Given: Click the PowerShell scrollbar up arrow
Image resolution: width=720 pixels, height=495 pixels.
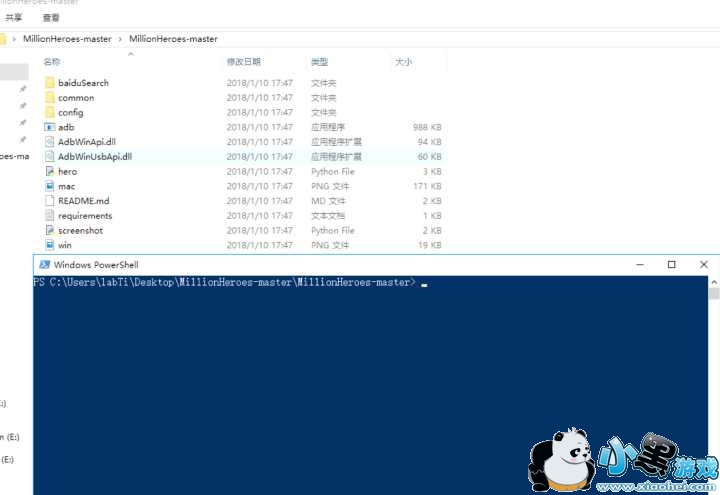Looking at the screenshot, I should coord(714,281).
